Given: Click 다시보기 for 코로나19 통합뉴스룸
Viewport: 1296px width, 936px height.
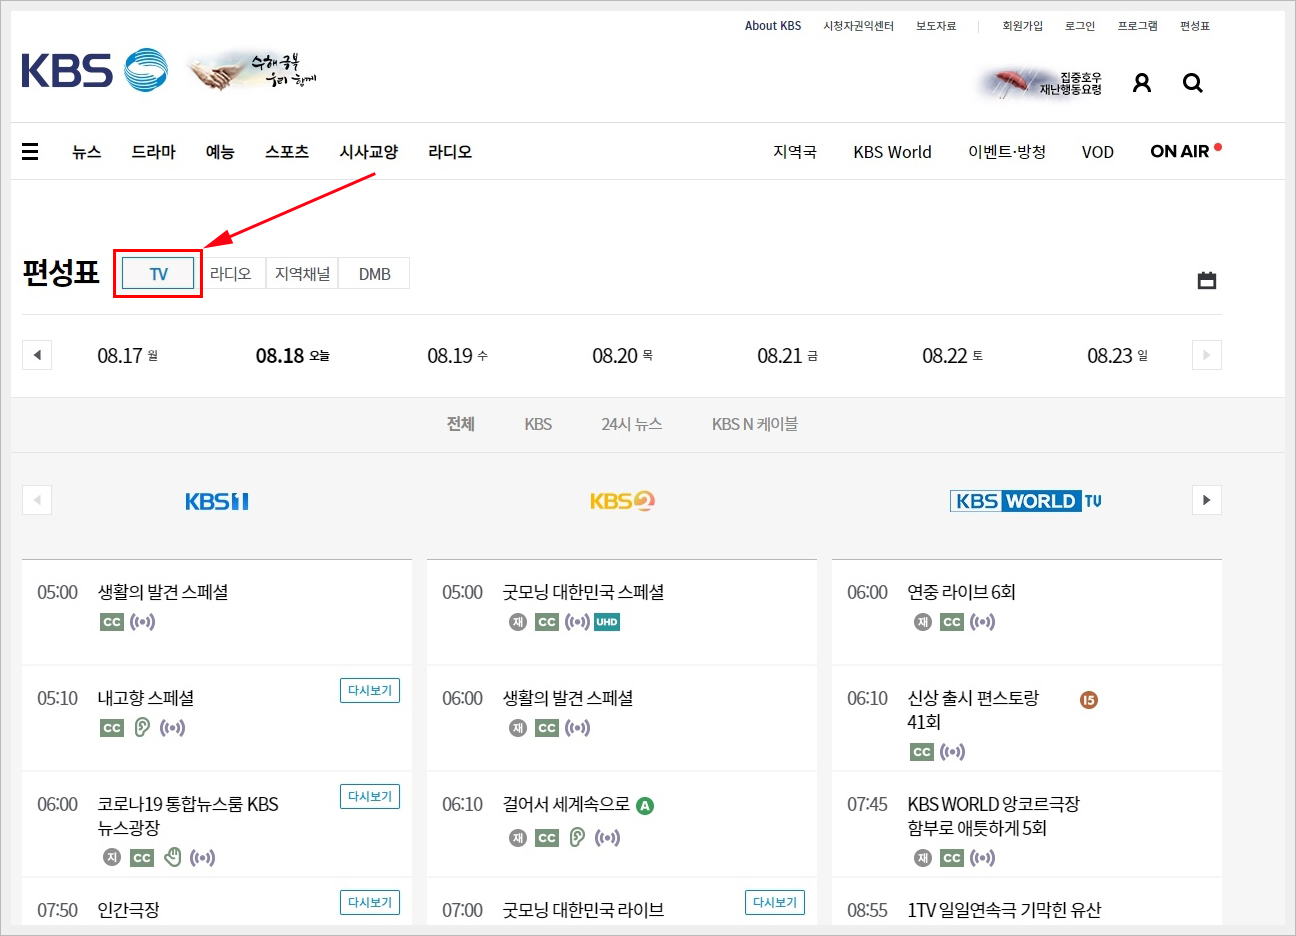Looking at the screenshot, I should (x=370, y=797).
